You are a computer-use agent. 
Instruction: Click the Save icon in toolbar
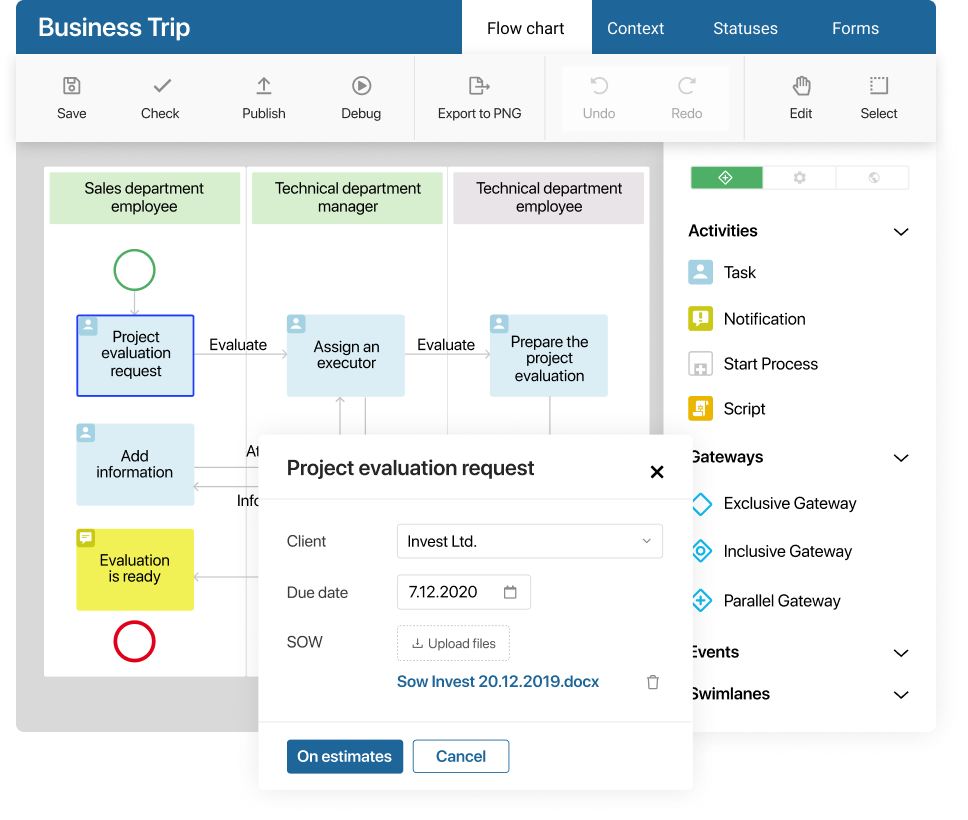71,87
